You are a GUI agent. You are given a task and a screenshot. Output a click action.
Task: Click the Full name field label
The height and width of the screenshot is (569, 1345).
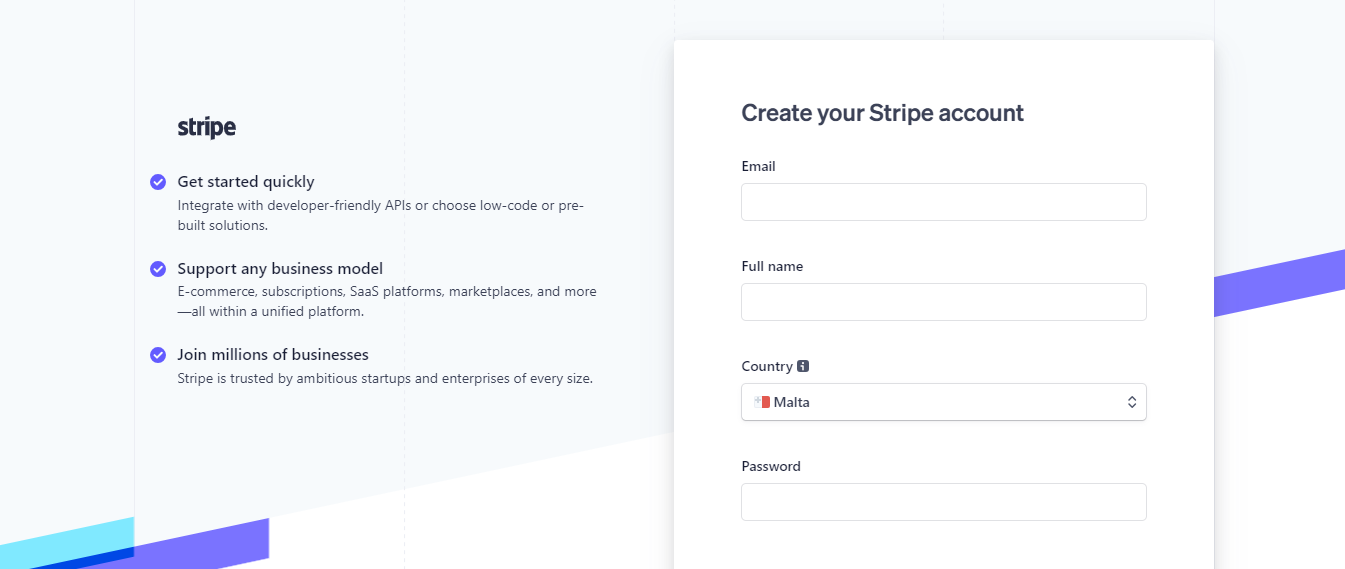772,266
